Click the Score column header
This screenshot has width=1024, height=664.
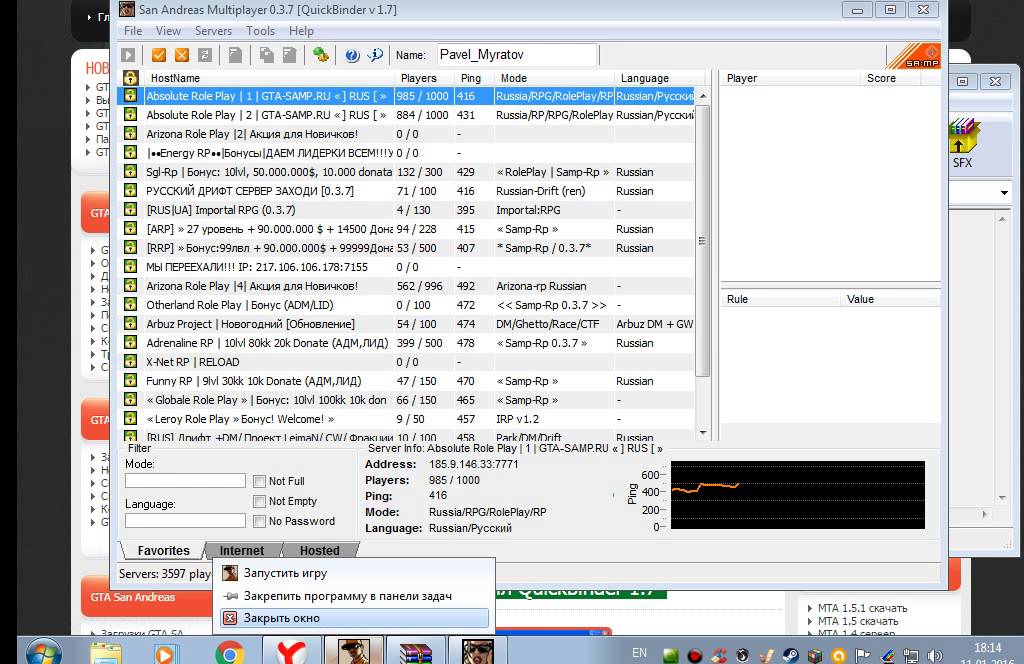point(890,78)
